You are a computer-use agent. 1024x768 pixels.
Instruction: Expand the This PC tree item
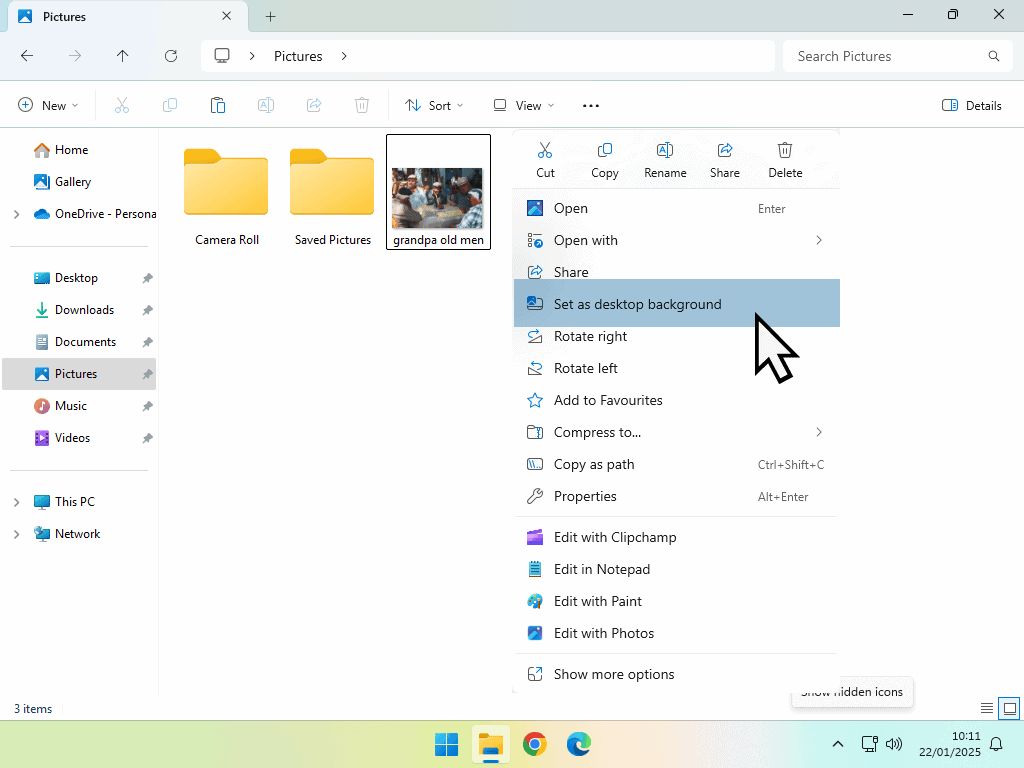coord(18,501)
